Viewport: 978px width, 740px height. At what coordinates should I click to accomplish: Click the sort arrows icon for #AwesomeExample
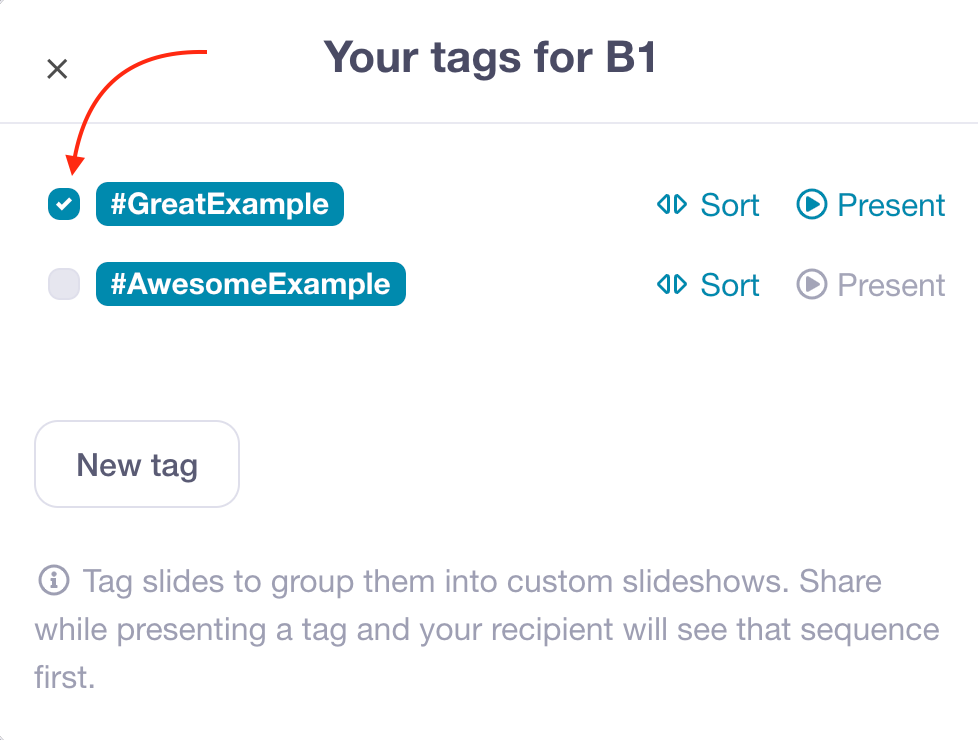point(671,285)
